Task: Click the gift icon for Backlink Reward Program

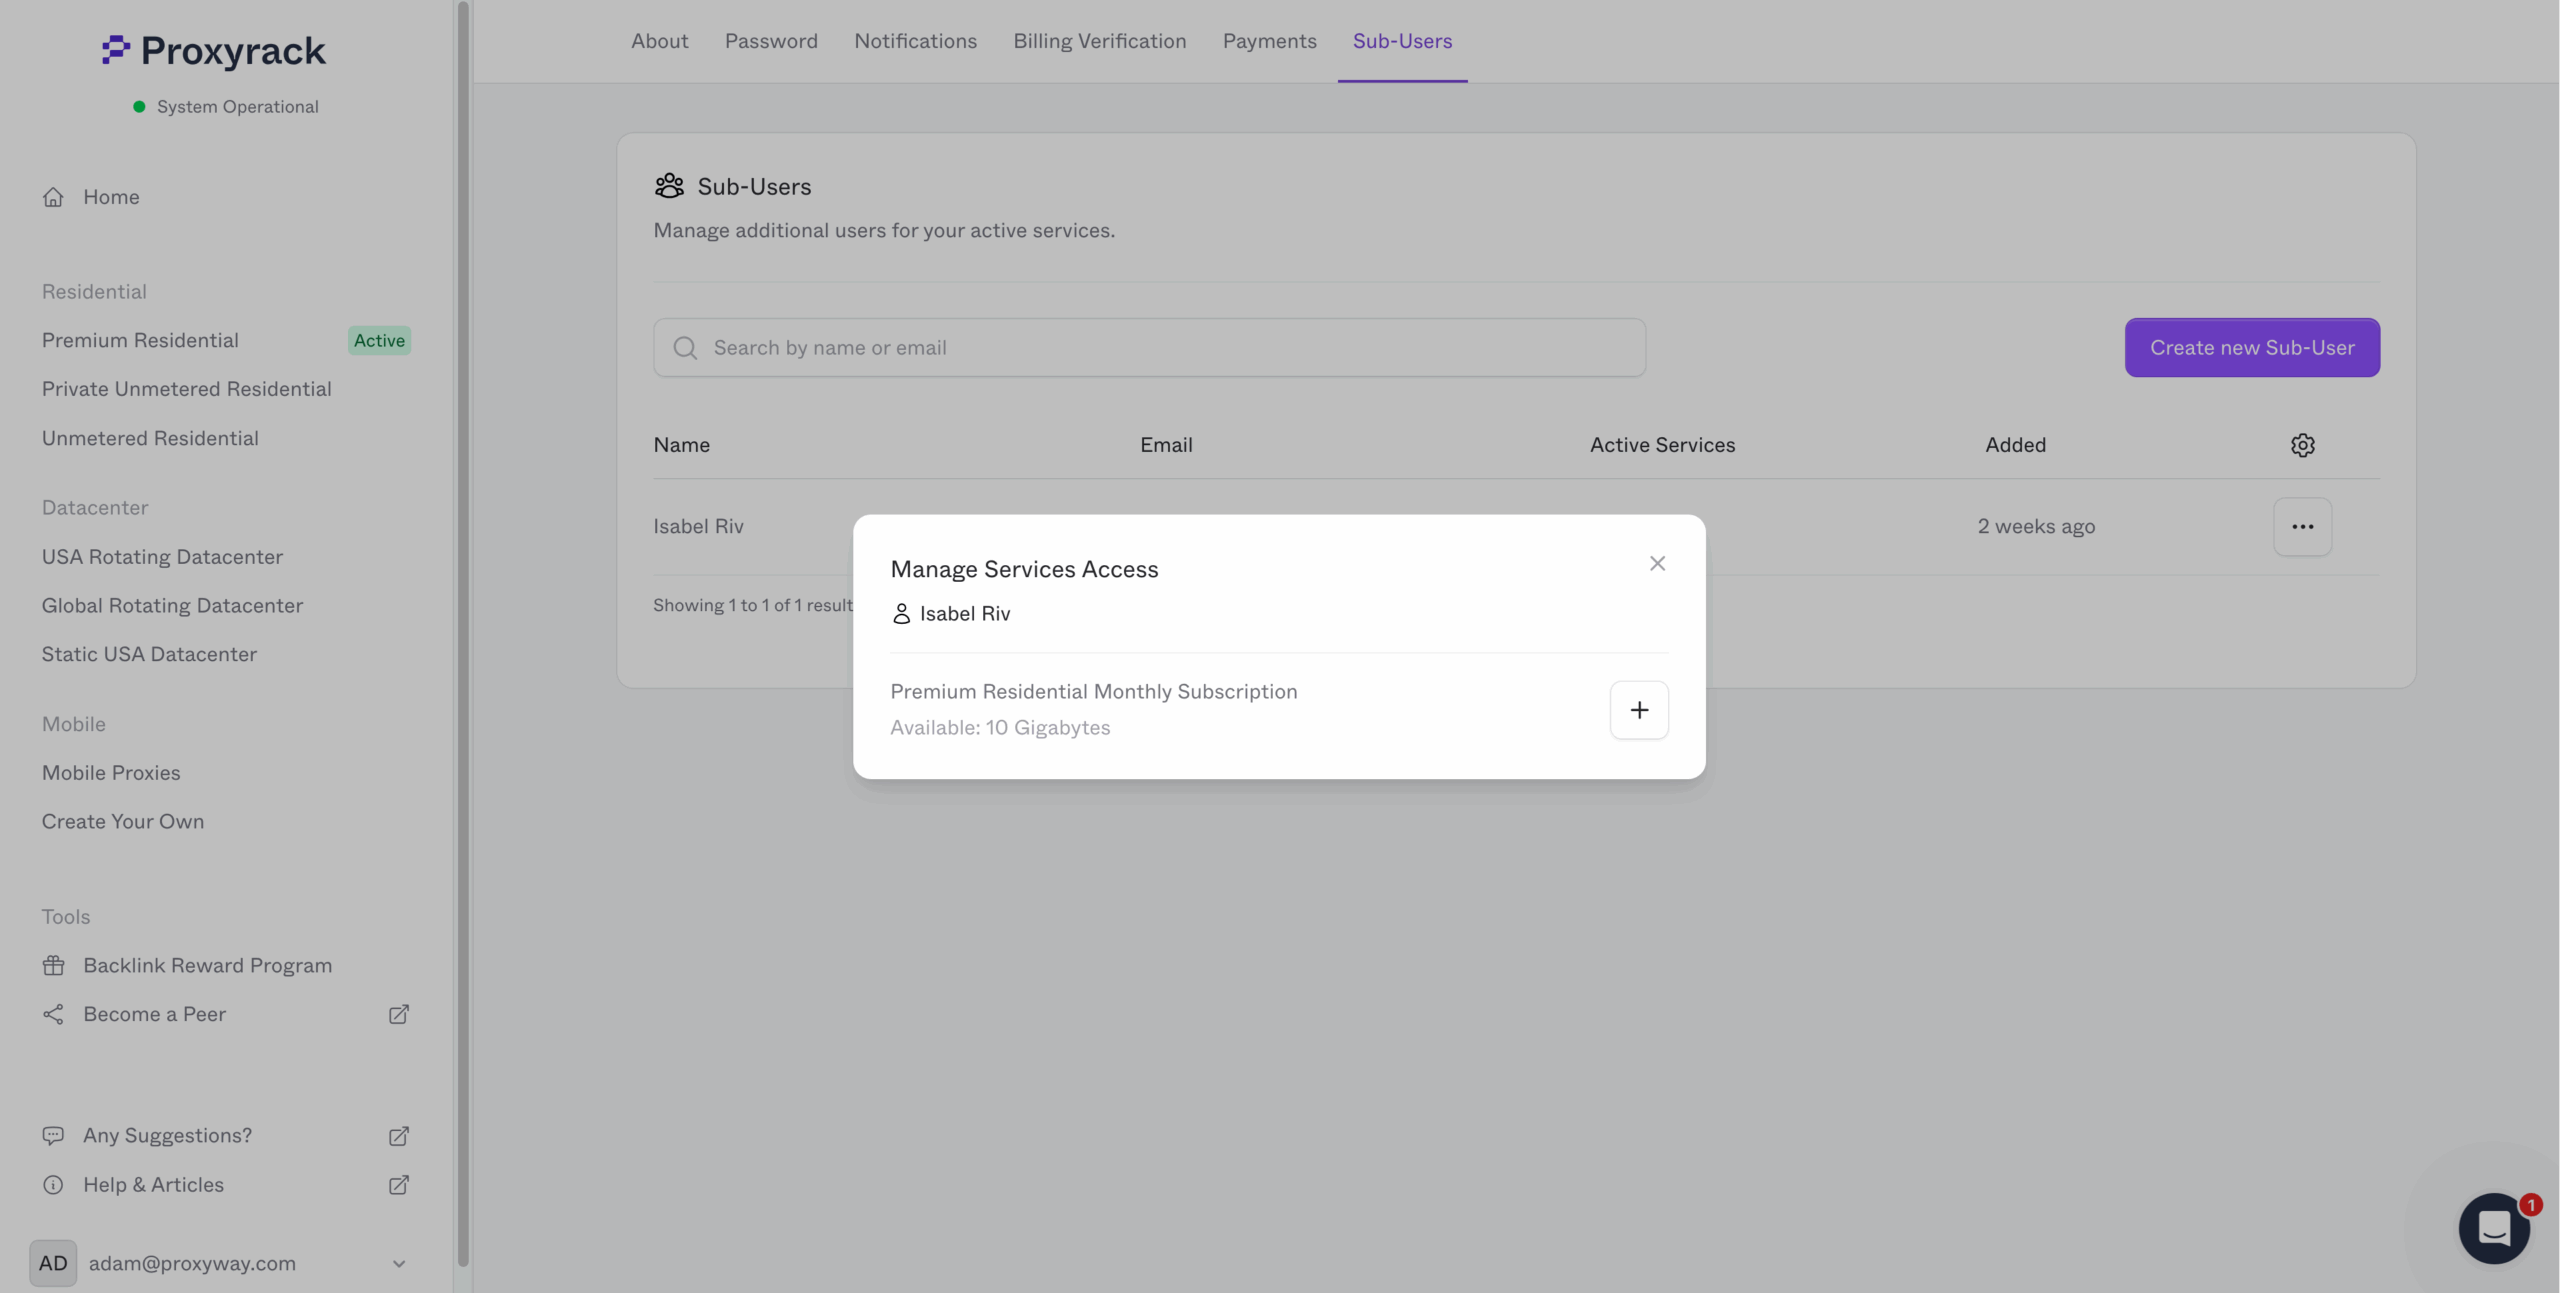Action: coord(53,964)
